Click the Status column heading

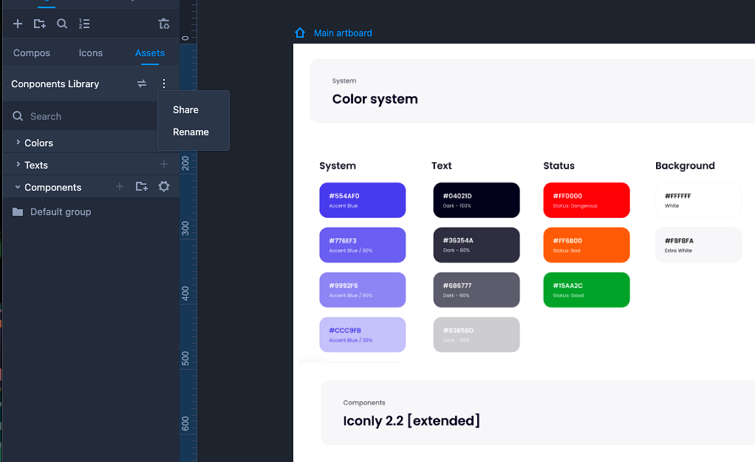559,166
